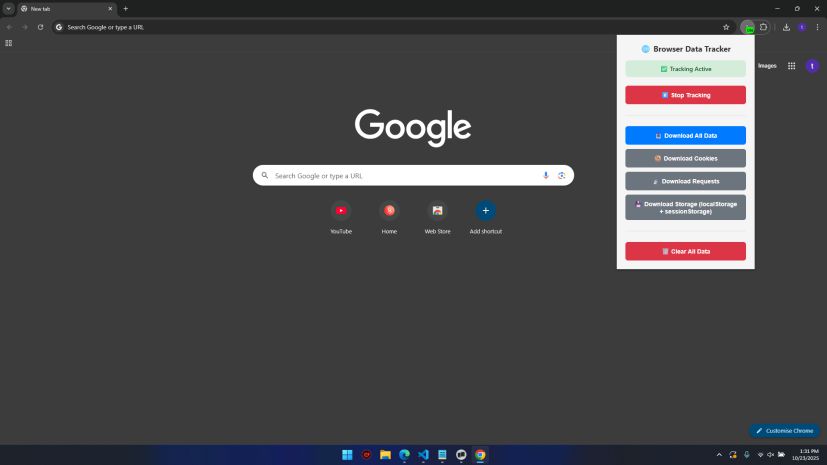The image size is (827, 465).
Task: Show hidden system tray icons chevron
Action: point(719,455)
